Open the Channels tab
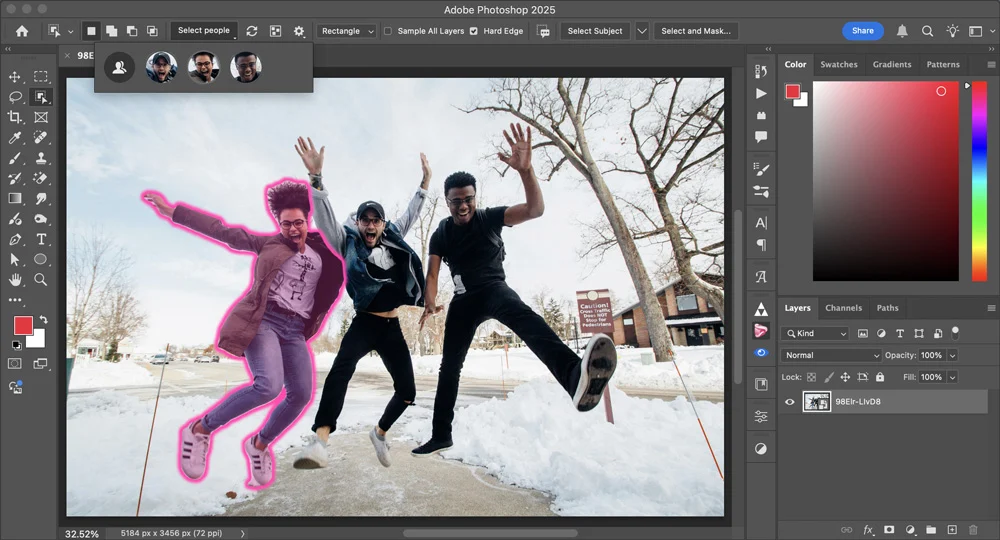The height and width of the screenshot is (540, 1000). coord(843,308)
